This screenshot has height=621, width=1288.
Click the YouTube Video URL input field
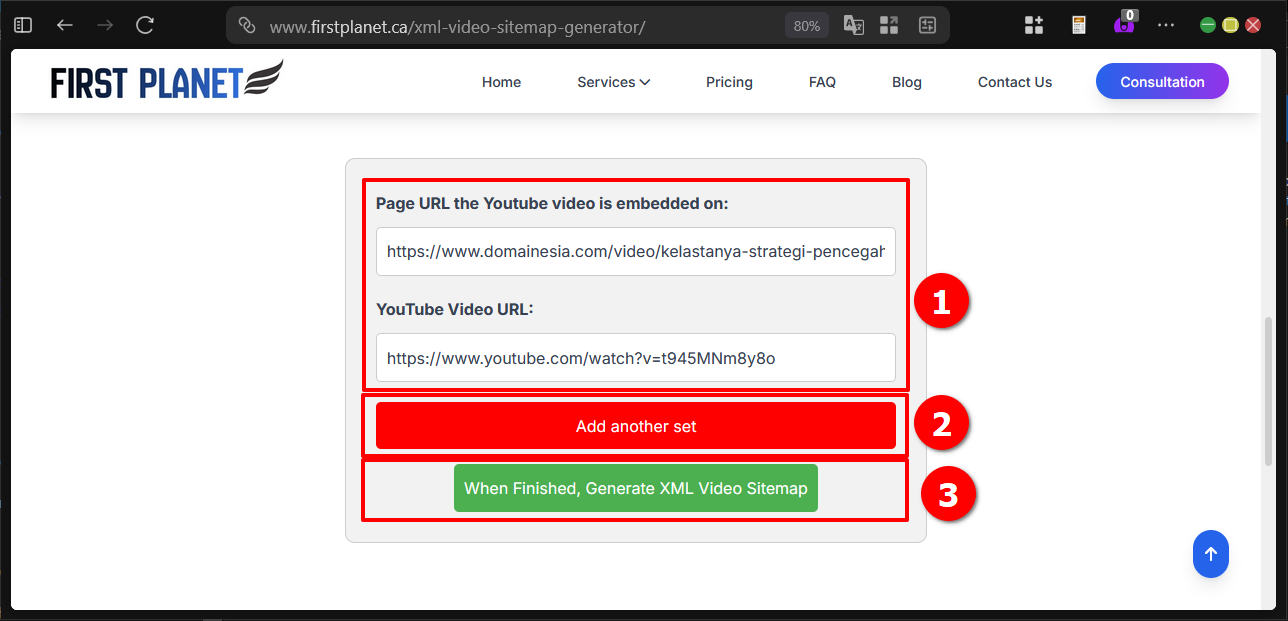(635, 357)
